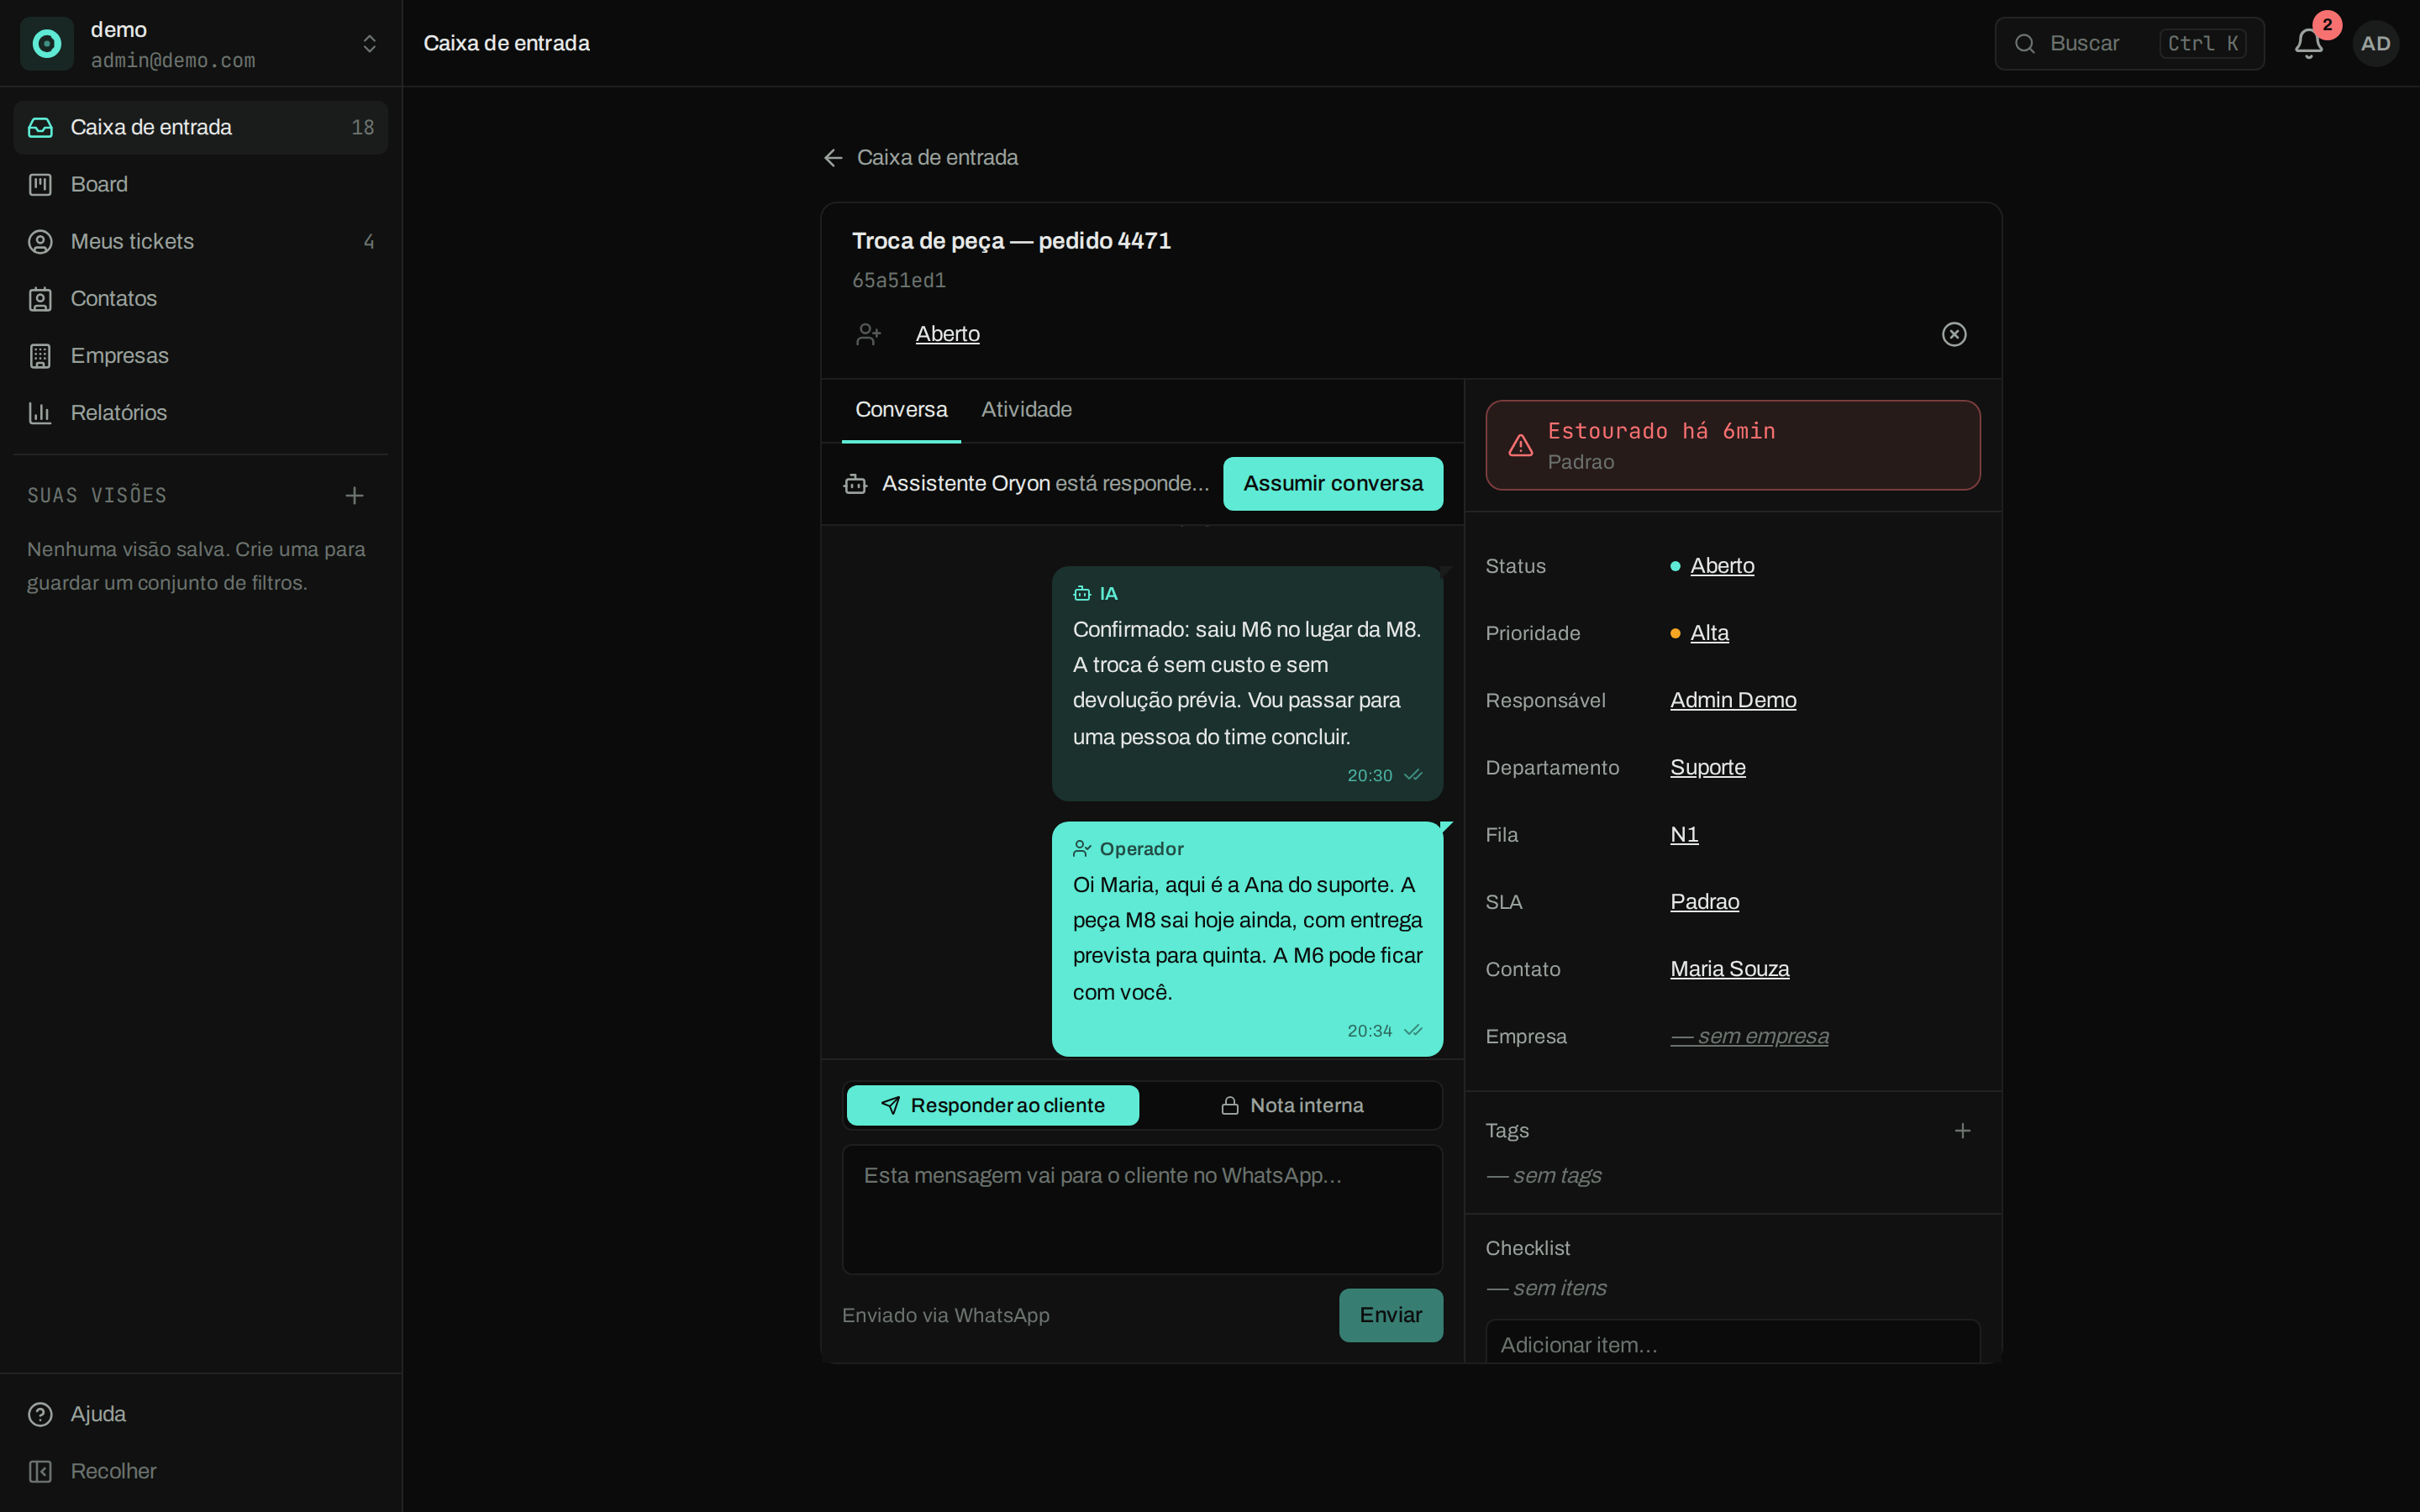Switch to the Atividade tab
The image size is (2420, 1512).
(1026, 409)
